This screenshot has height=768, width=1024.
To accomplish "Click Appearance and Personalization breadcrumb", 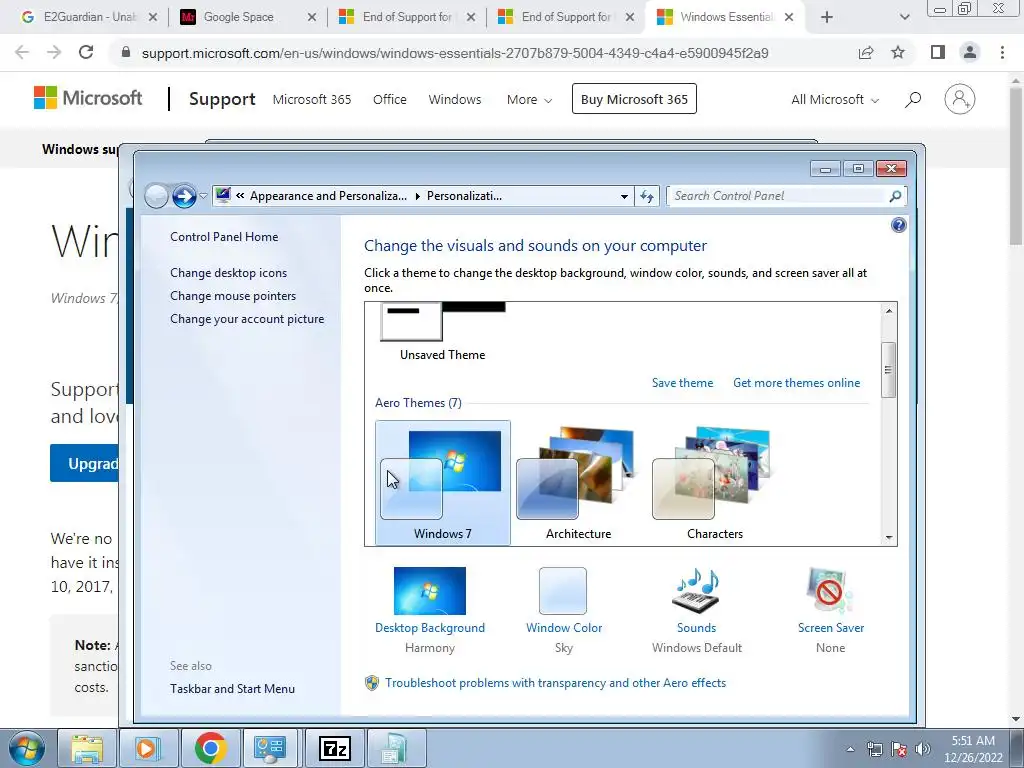I will click(328, 196).
